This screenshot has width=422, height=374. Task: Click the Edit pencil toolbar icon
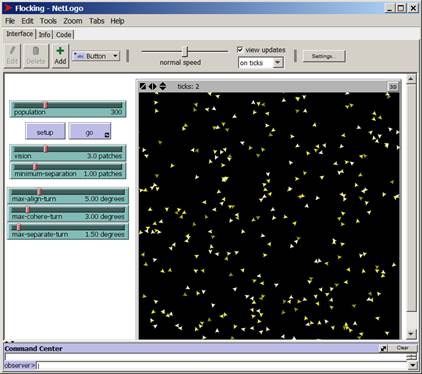tap(12, 51)
